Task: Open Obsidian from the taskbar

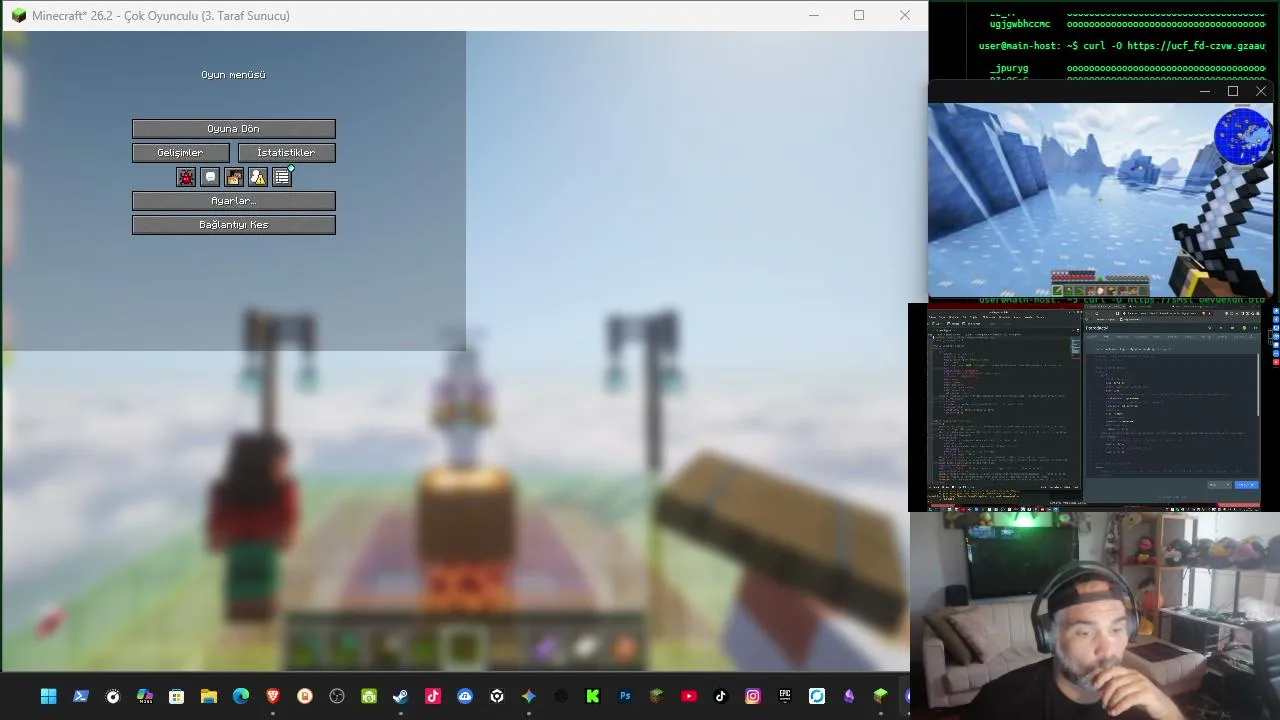Action: 849,696
